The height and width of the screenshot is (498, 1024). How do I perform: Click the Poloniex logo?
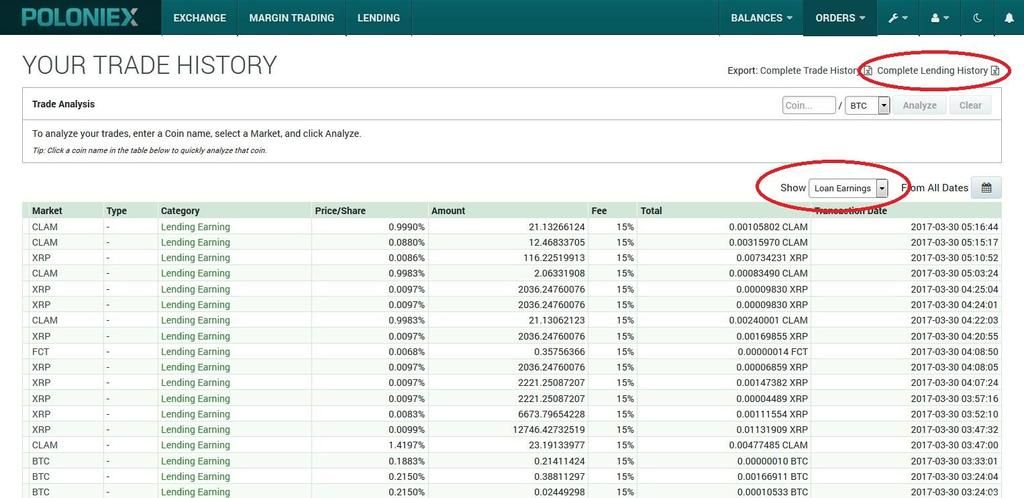click(x=79, y=17)
